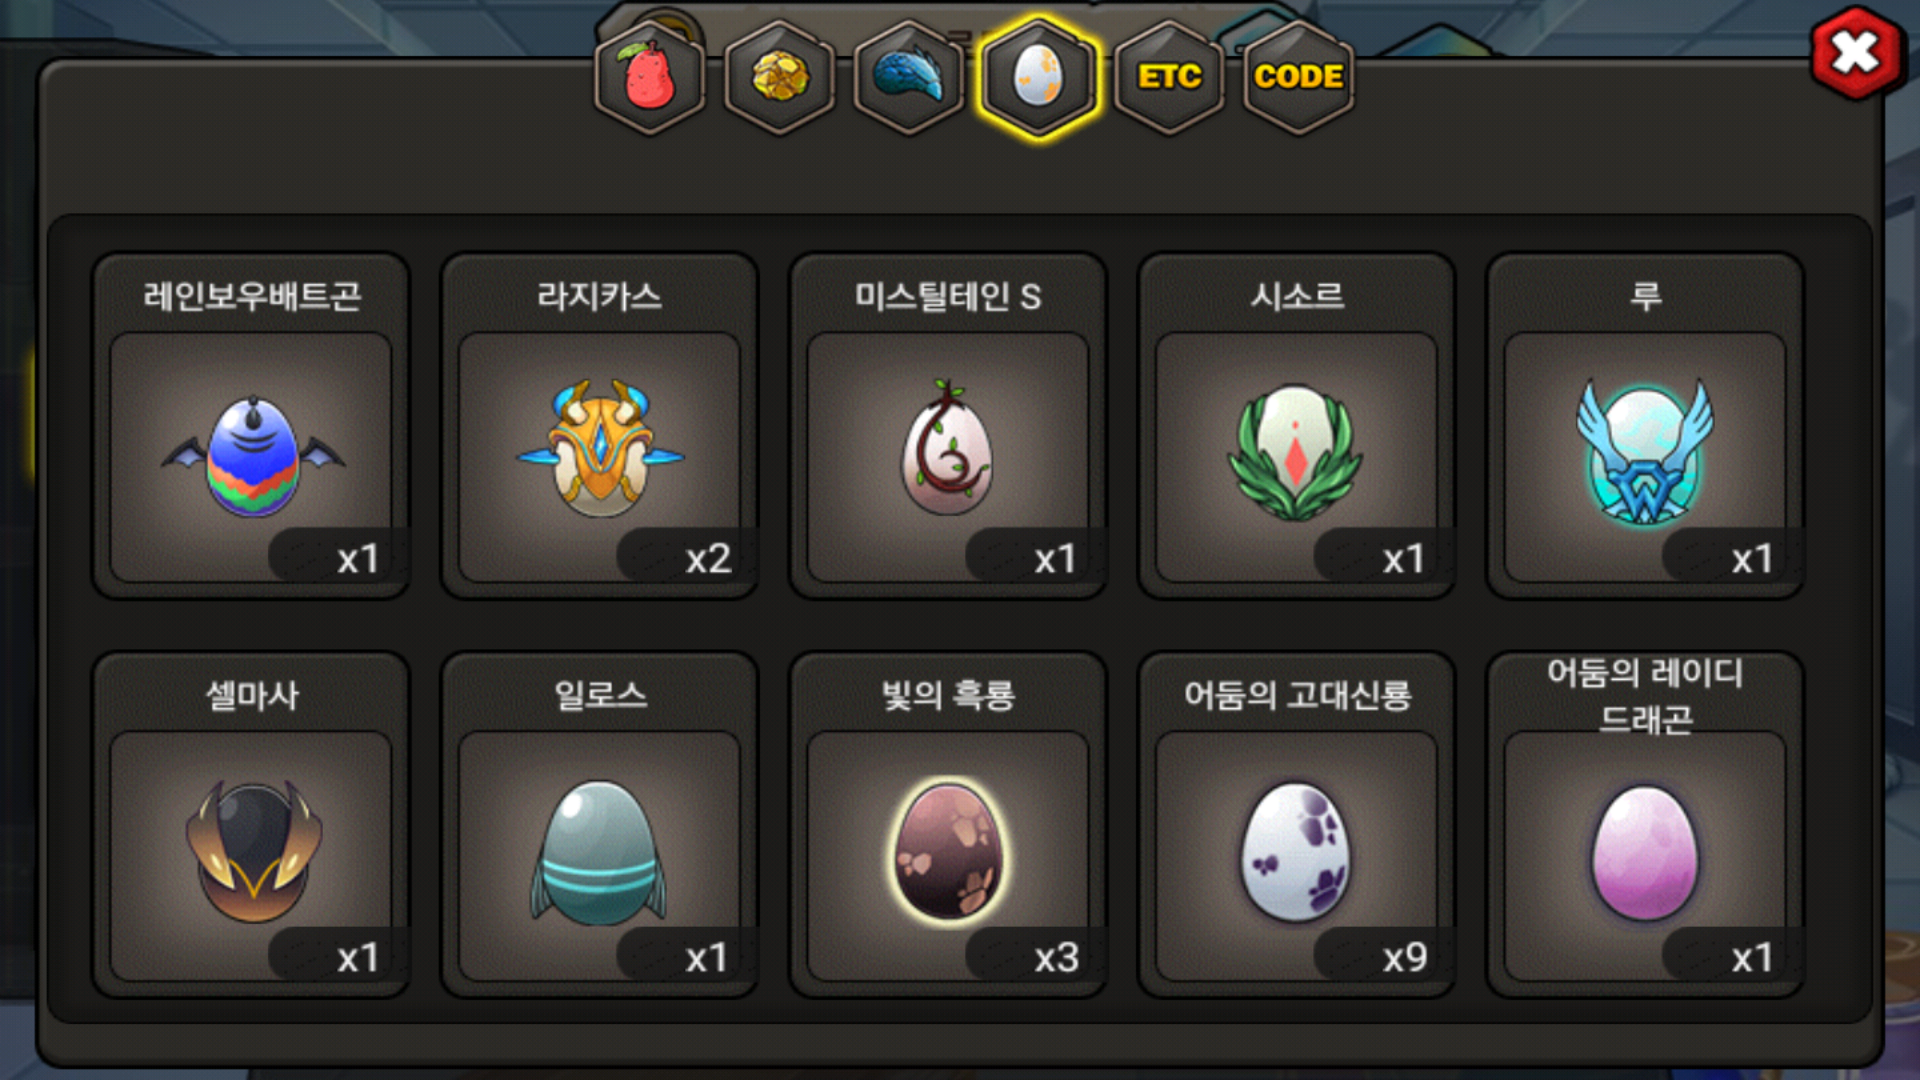
Task: Click the x9 quantity badge
Action: pos(1404,957)
